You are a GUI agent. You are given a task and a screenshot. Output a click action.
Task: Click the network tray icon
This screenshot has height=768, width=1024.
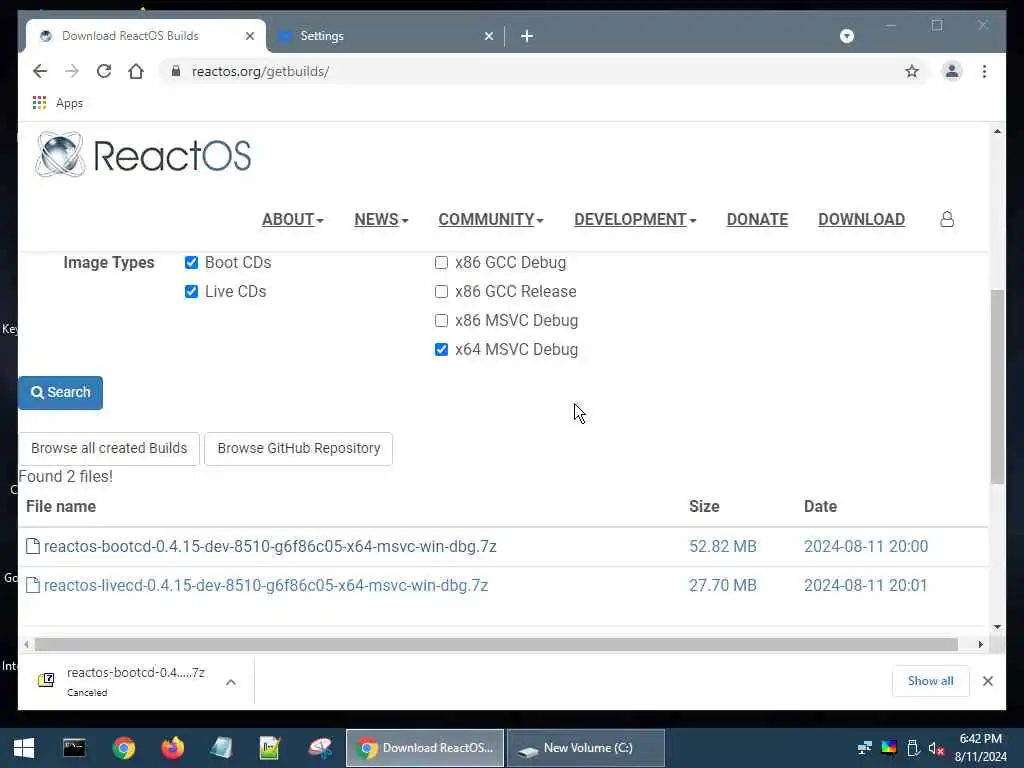pos(865,748)
